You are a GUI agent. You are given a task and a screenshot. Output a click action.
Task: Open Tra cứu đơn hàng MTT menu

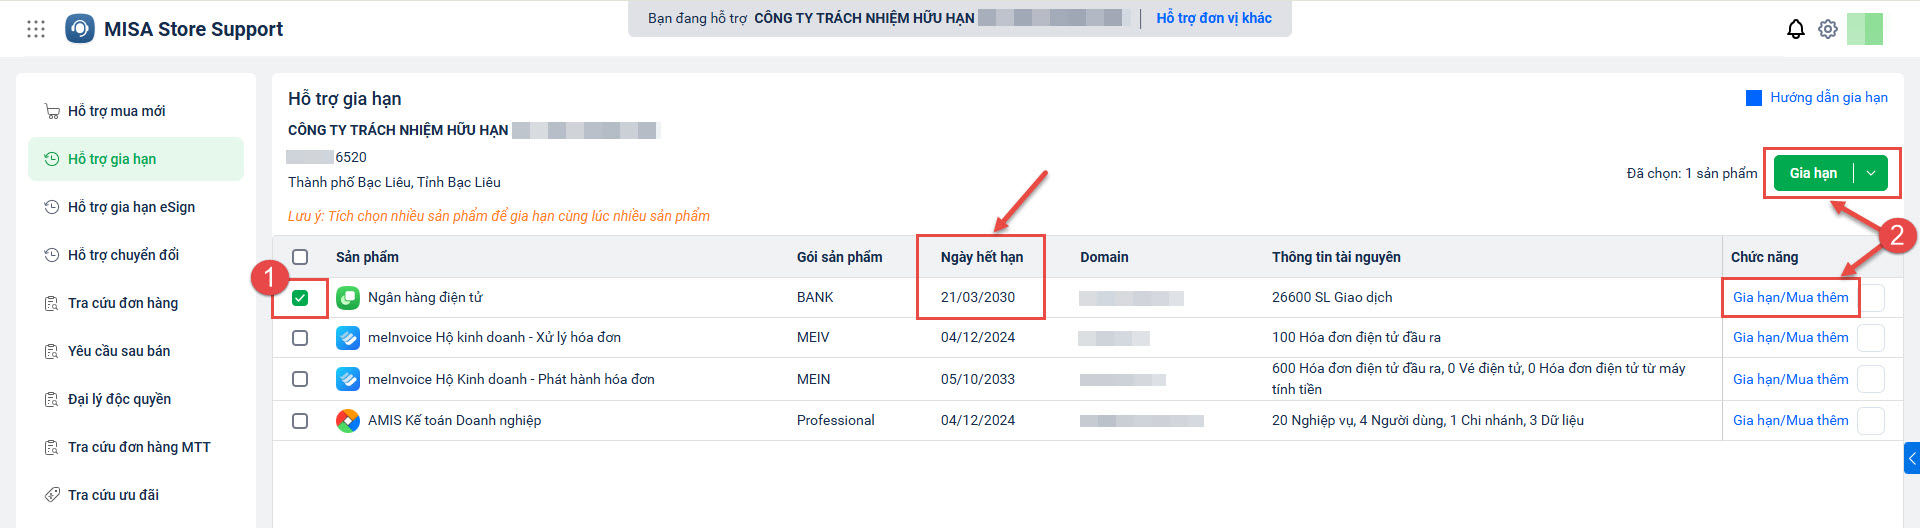click(136, 447)
